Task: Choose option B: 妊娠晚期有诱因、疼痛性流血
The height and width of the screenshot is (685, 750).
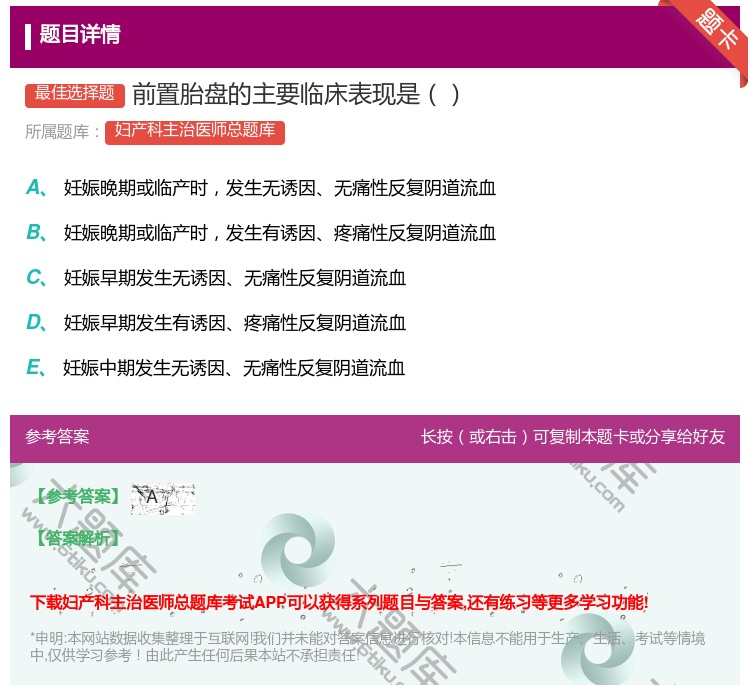Action: (x=279, y=233)
